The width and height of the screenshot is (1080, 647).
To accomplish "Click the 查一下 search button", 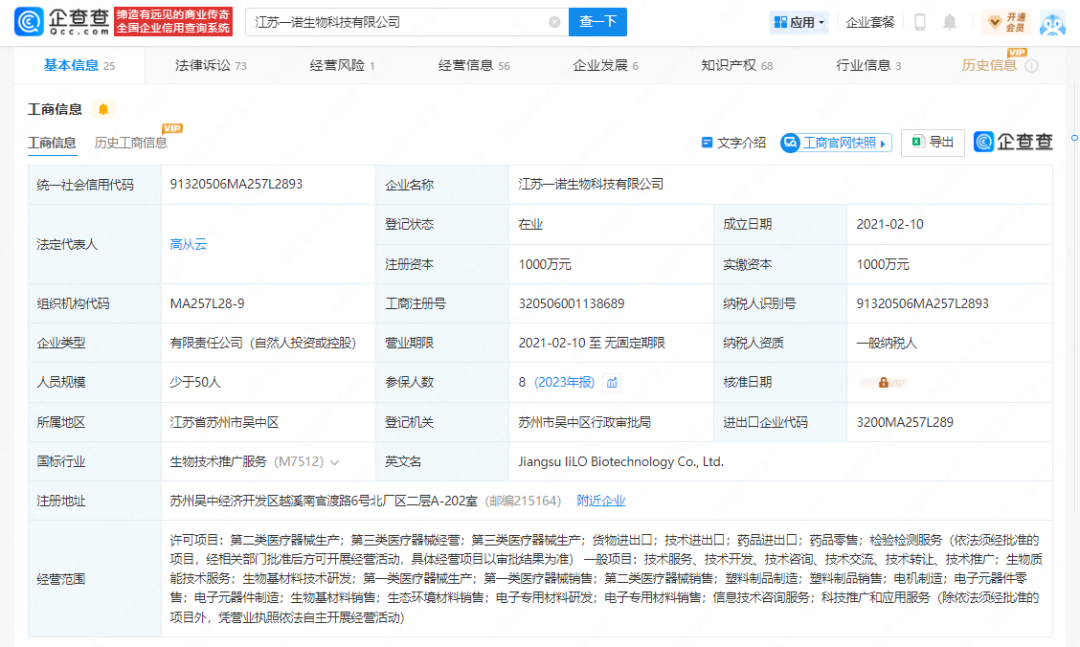I will pyautogui.click(x=598, y=22).
